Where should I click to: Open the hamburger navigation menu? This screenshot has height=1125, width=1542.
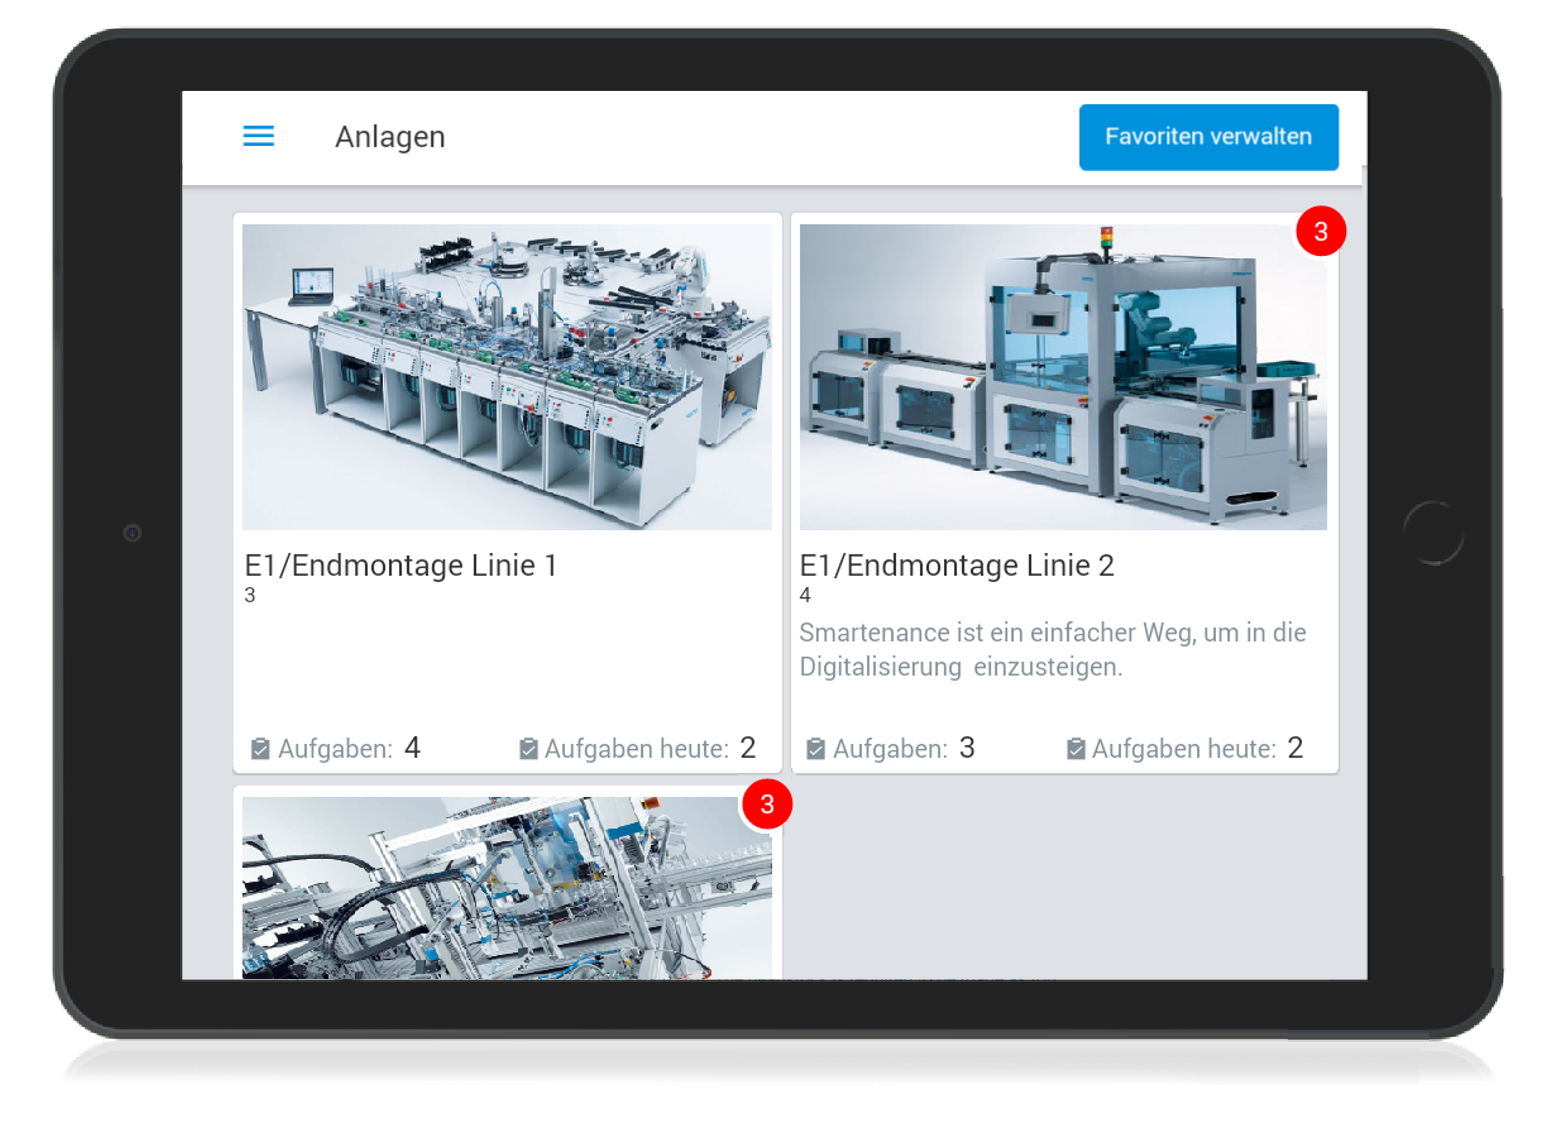tap(258, 136)
